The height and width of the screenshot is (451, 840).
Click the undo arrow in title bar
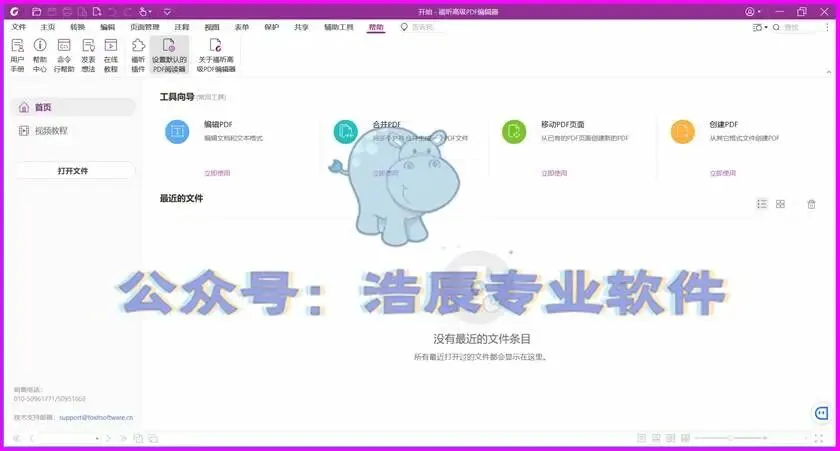[x=112, y=11]
